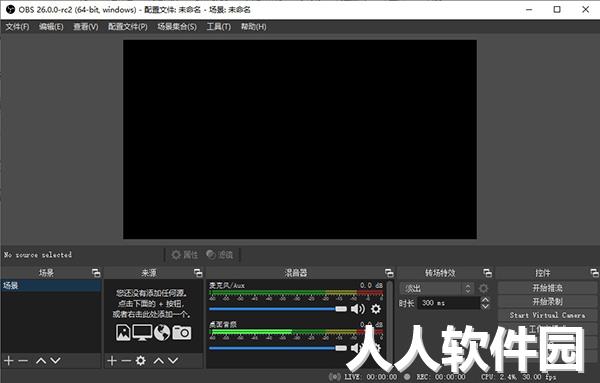Pop out the 混音器 panel with its float icon
The height and width of the screenshot is (383, 600).
(x=389, y=273)
